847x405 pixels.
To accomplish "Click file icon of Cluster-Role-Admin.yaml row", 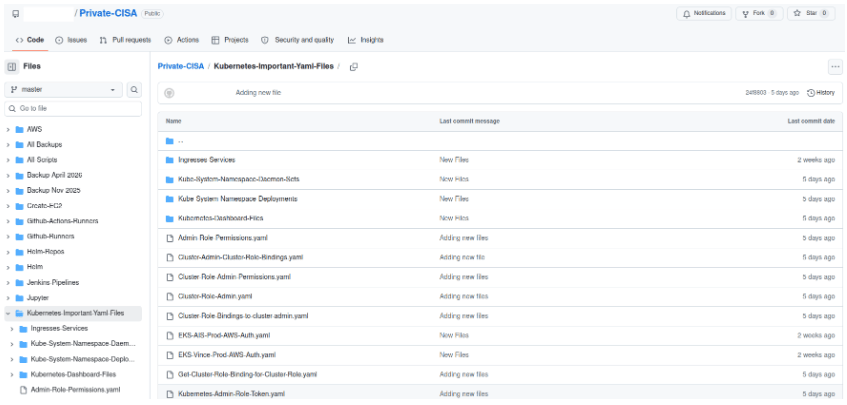I will [170, 296].
